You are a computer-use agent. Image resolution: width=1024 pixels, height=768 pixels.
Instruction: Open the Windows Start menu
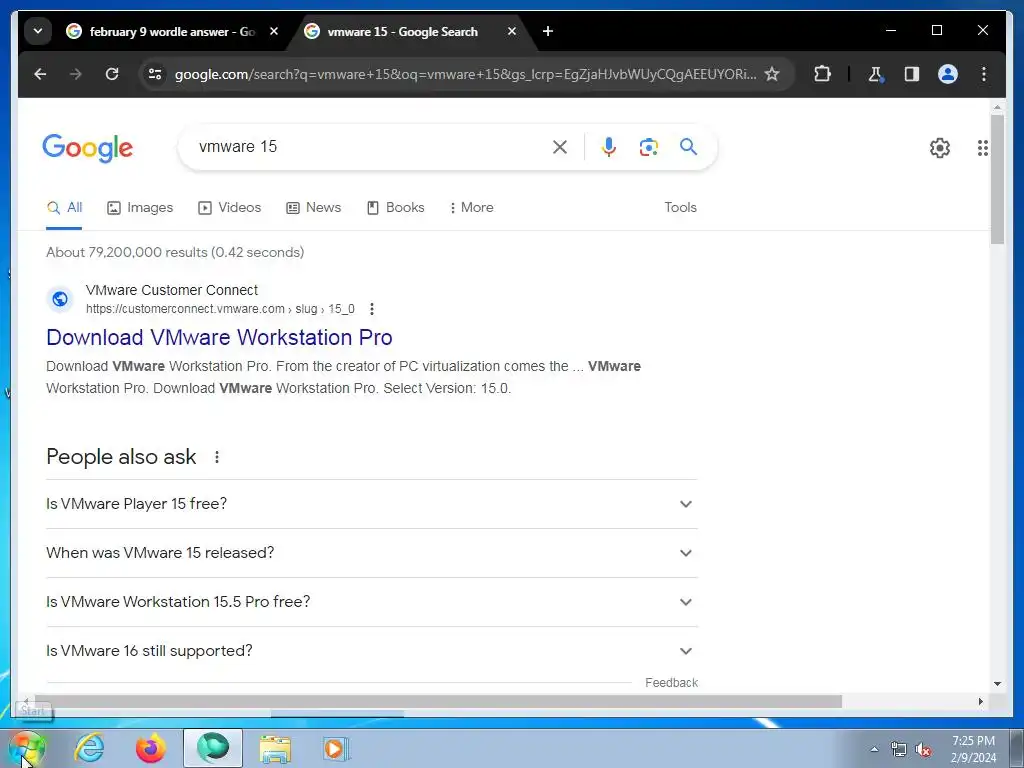(x=27, y=748)
